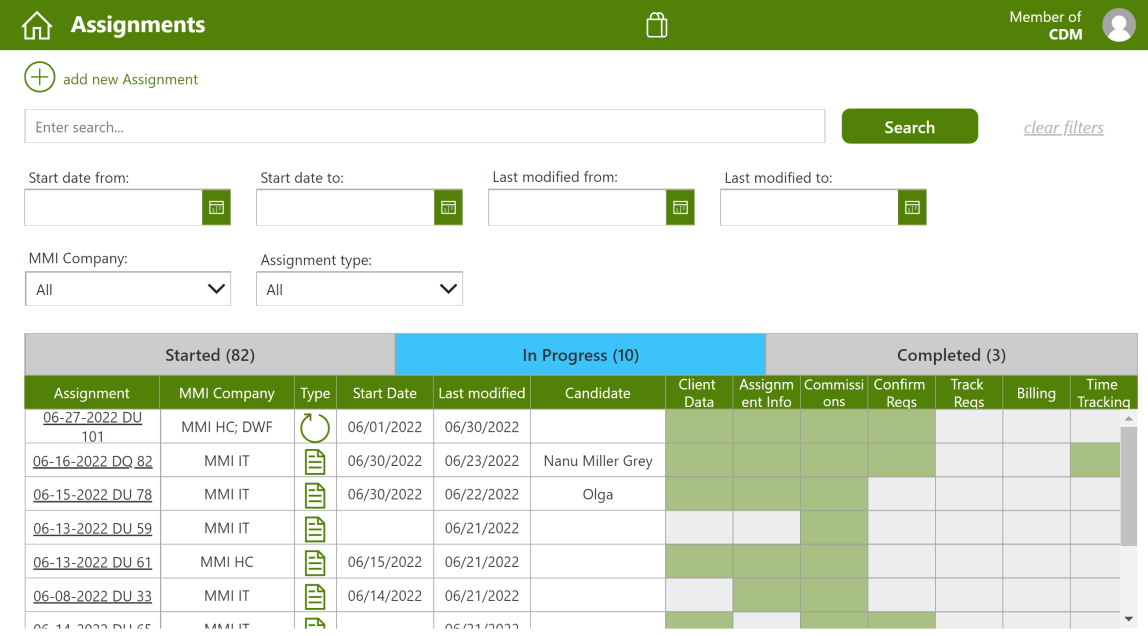Open the calendar picker for Last modified from
Image resolution: width=1148 pixels, height=636 pixels.
click(x=680, y=207)
